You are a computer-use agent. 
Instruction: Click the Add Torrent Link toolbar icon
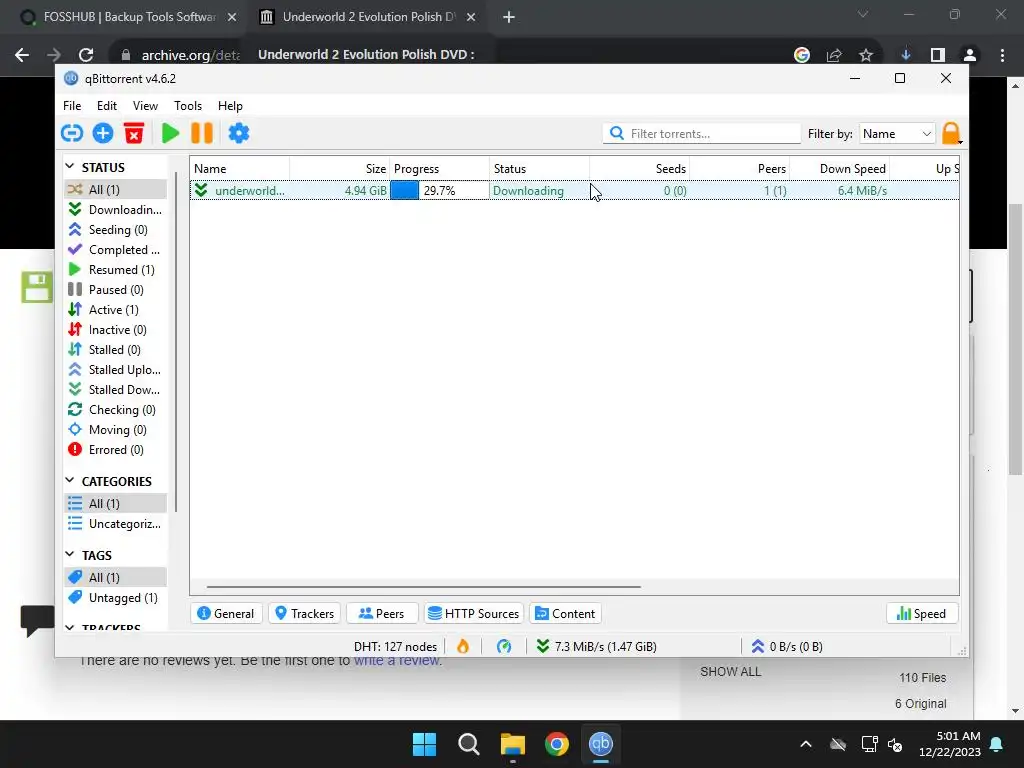click(x=72, y=133)
